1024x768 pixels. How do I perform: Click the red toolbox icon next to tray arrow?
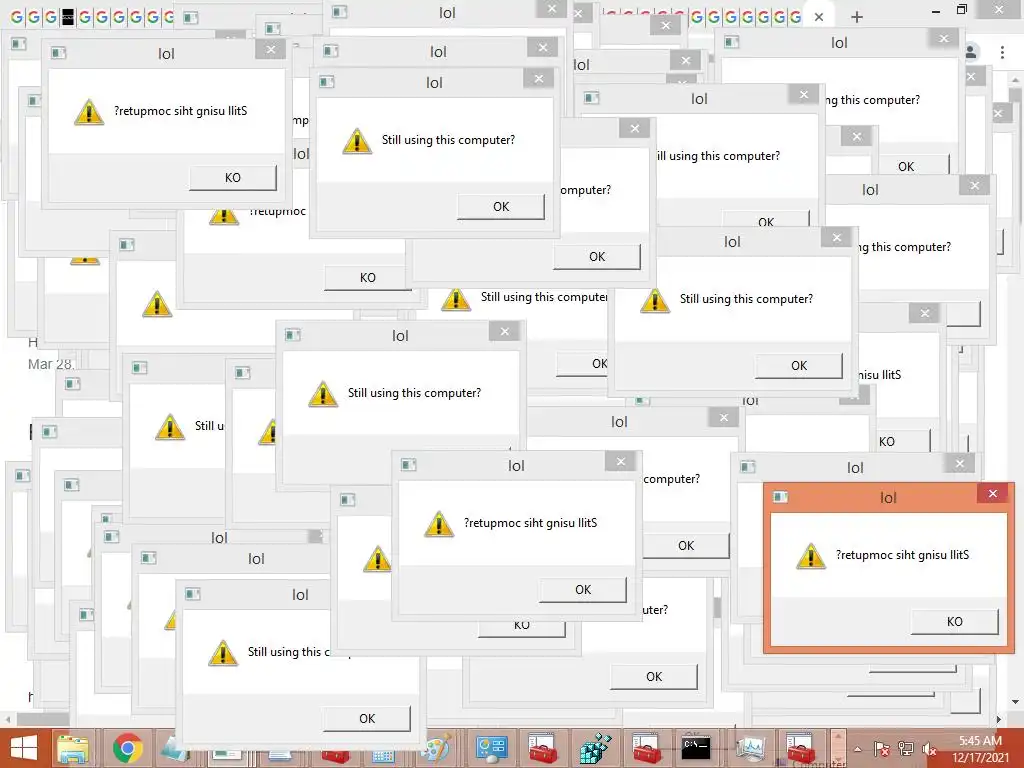click(800, 748)
